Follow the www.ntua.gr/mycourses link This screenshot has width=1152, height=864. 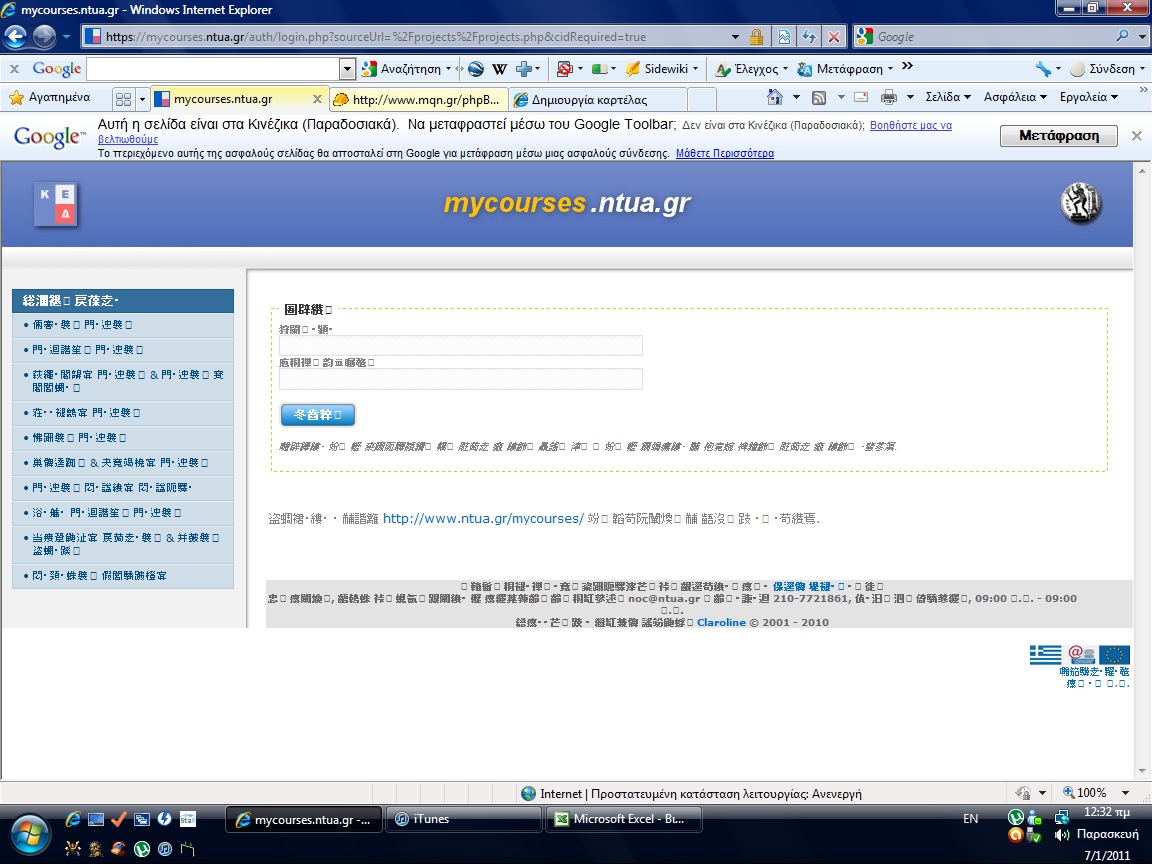(x=483, y=518)
